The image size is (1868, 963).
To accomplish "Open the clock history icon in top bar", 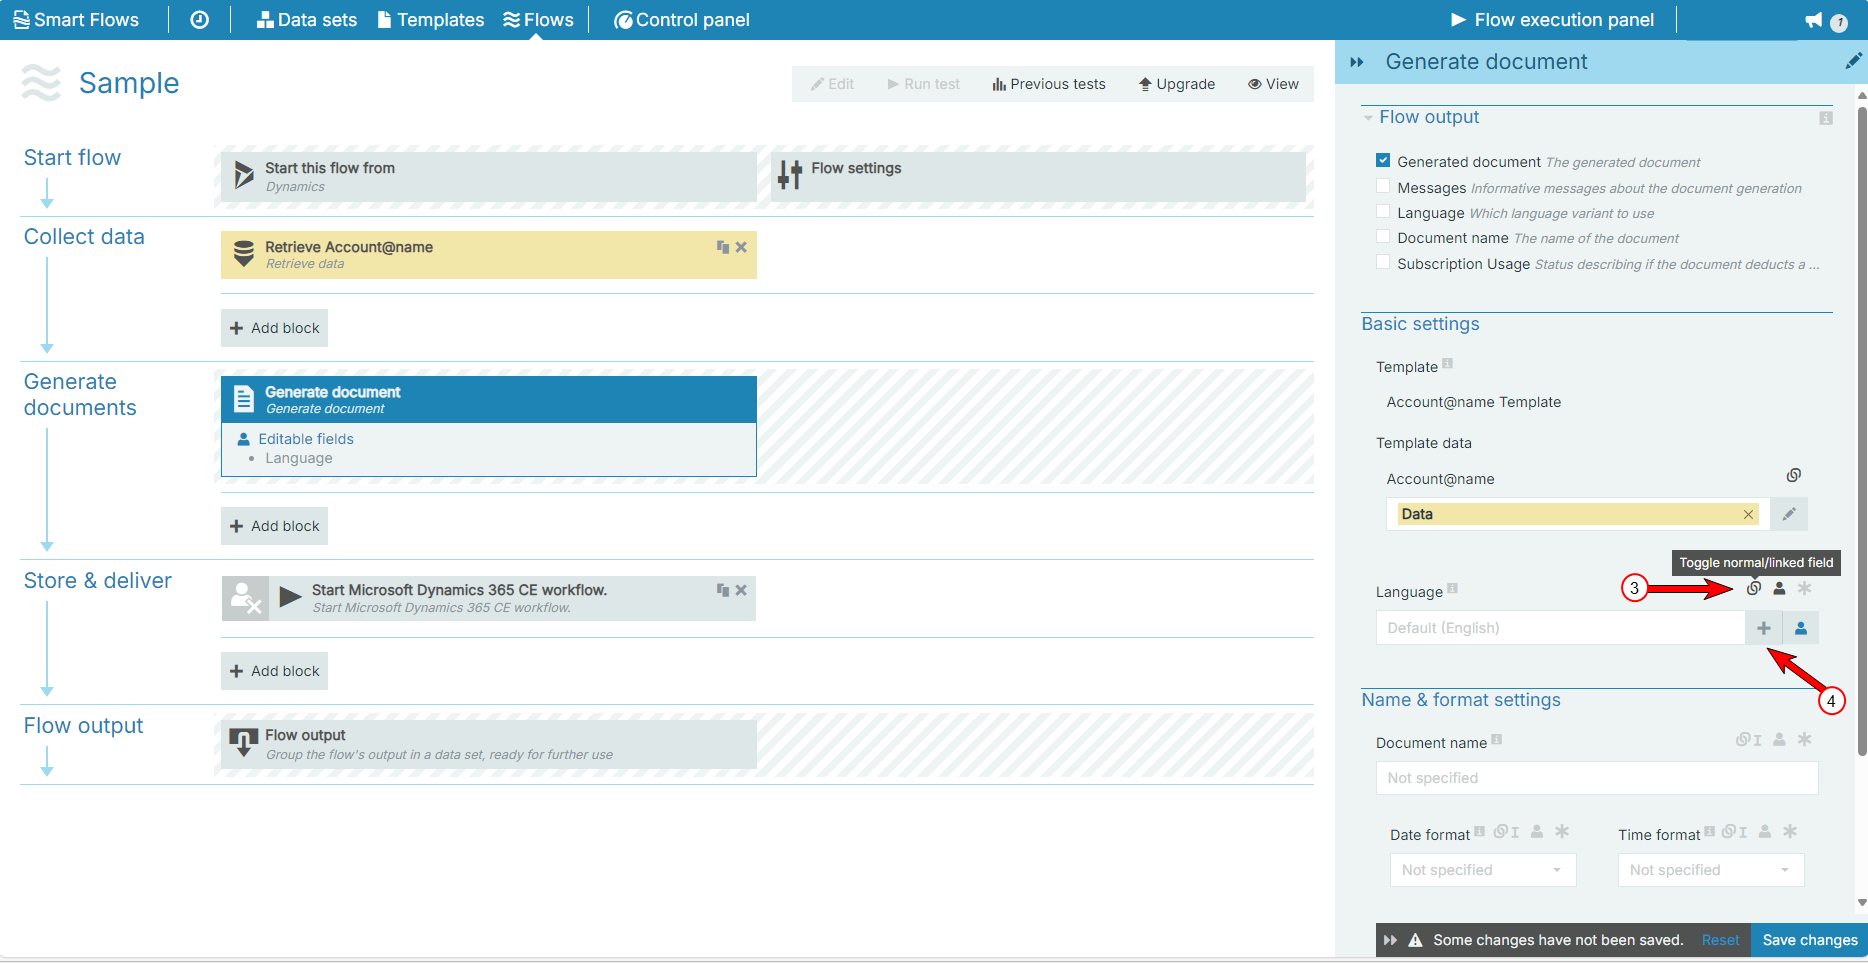I will click(x=199, y=20).
